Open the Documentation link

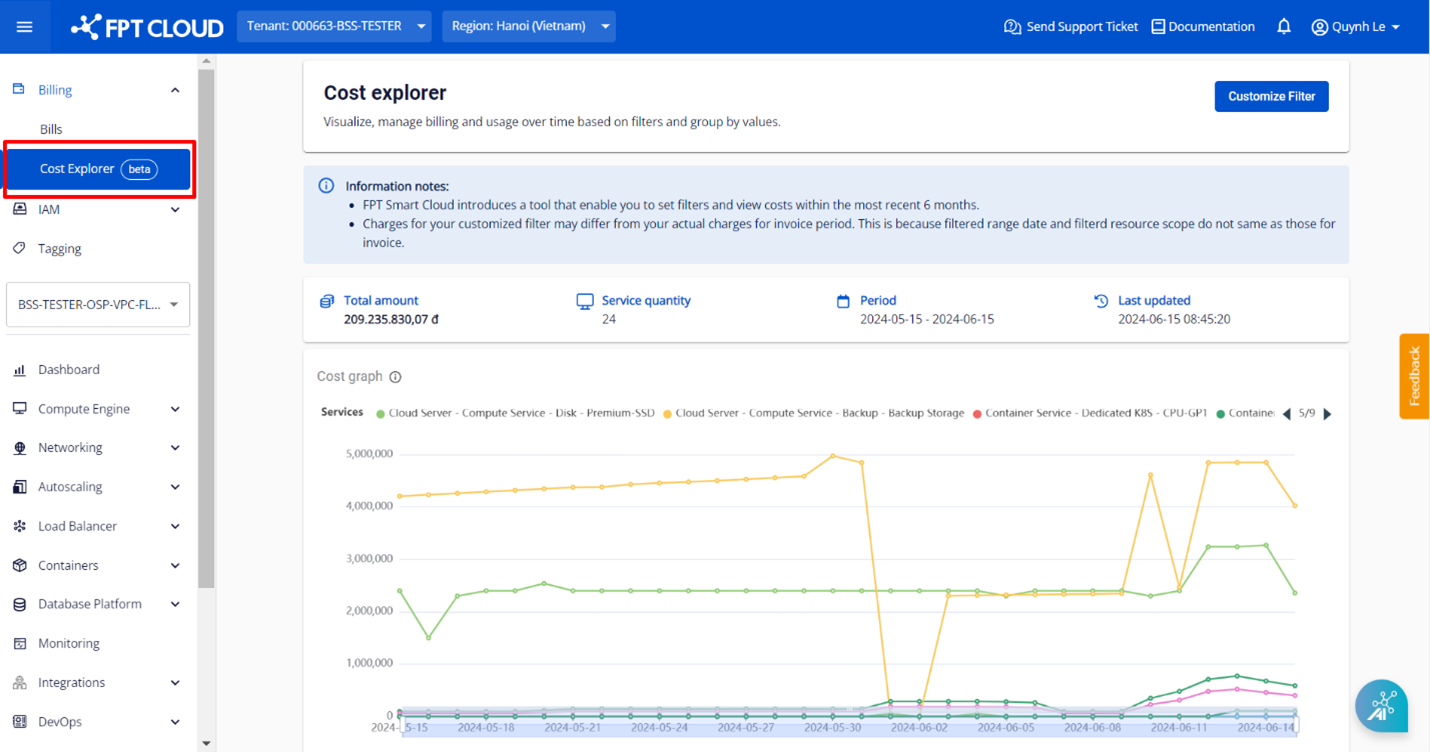pyautogui.click(x=1211, y=27)
